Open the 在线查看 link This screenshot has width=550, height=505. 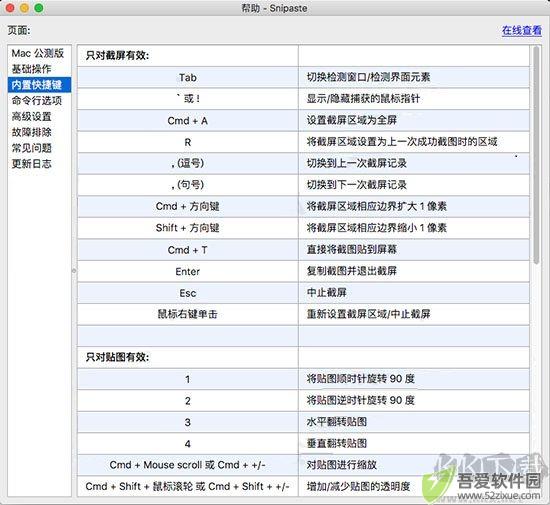click(x=522, y=31)
